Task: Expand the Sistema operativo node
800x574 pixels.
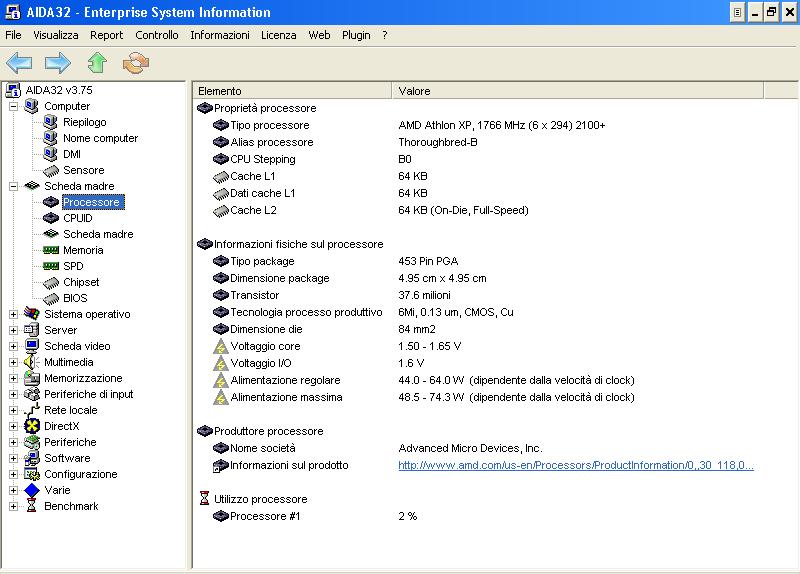Action: click(x=13, y=314)
